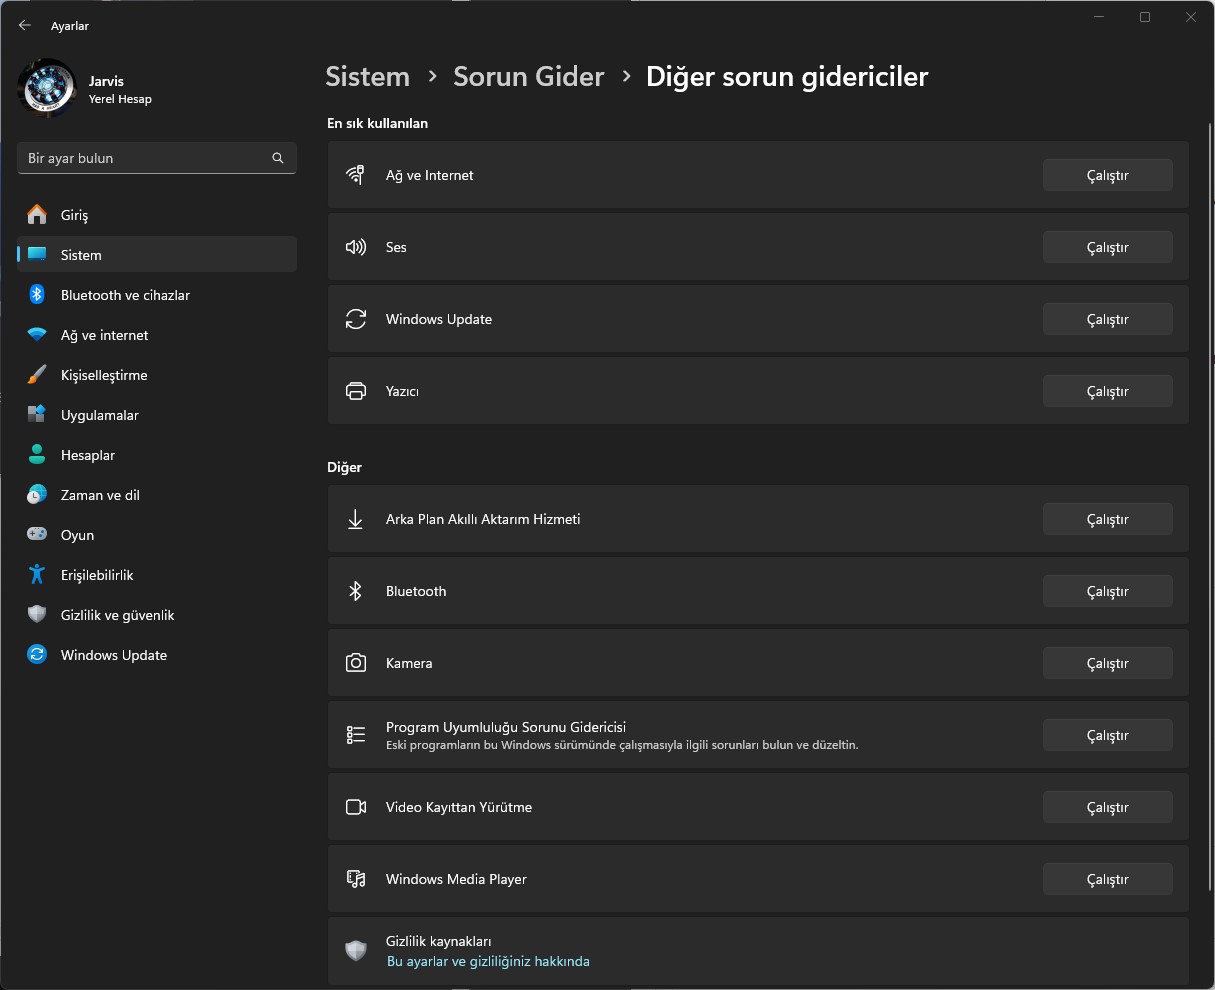This screenshot has width=1215, height=990.
Task: Click the Kişiselleştirme paintbrush icon
Action: [x=37, y=375]
